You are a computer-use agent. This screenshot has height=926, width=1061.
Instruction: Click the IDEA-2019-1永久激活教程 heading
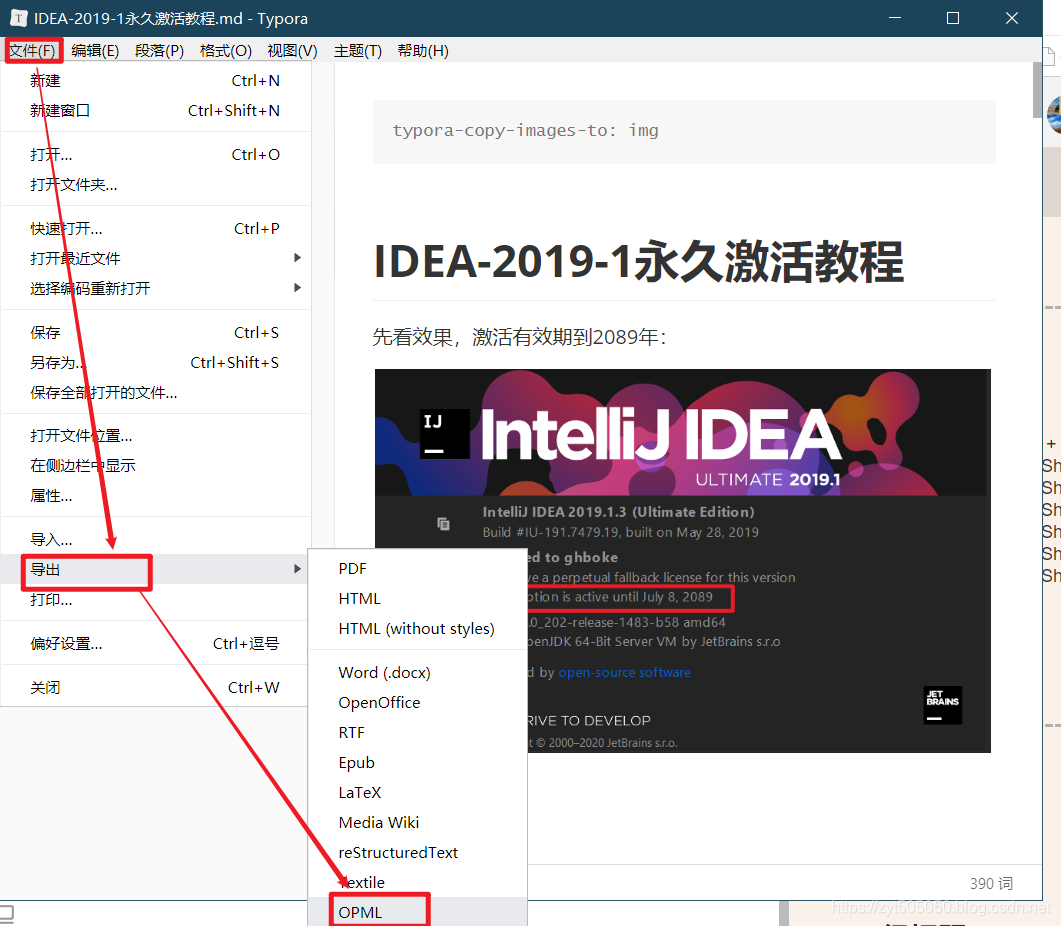coord(639,262)
